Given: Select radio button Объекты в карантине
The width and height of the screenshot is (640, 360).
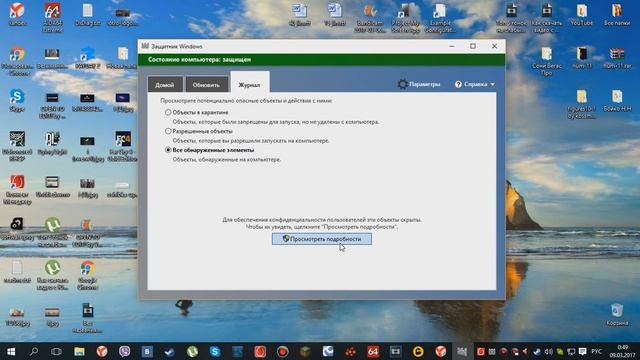Looking at the screenshot, I should [x=168, y=112].
